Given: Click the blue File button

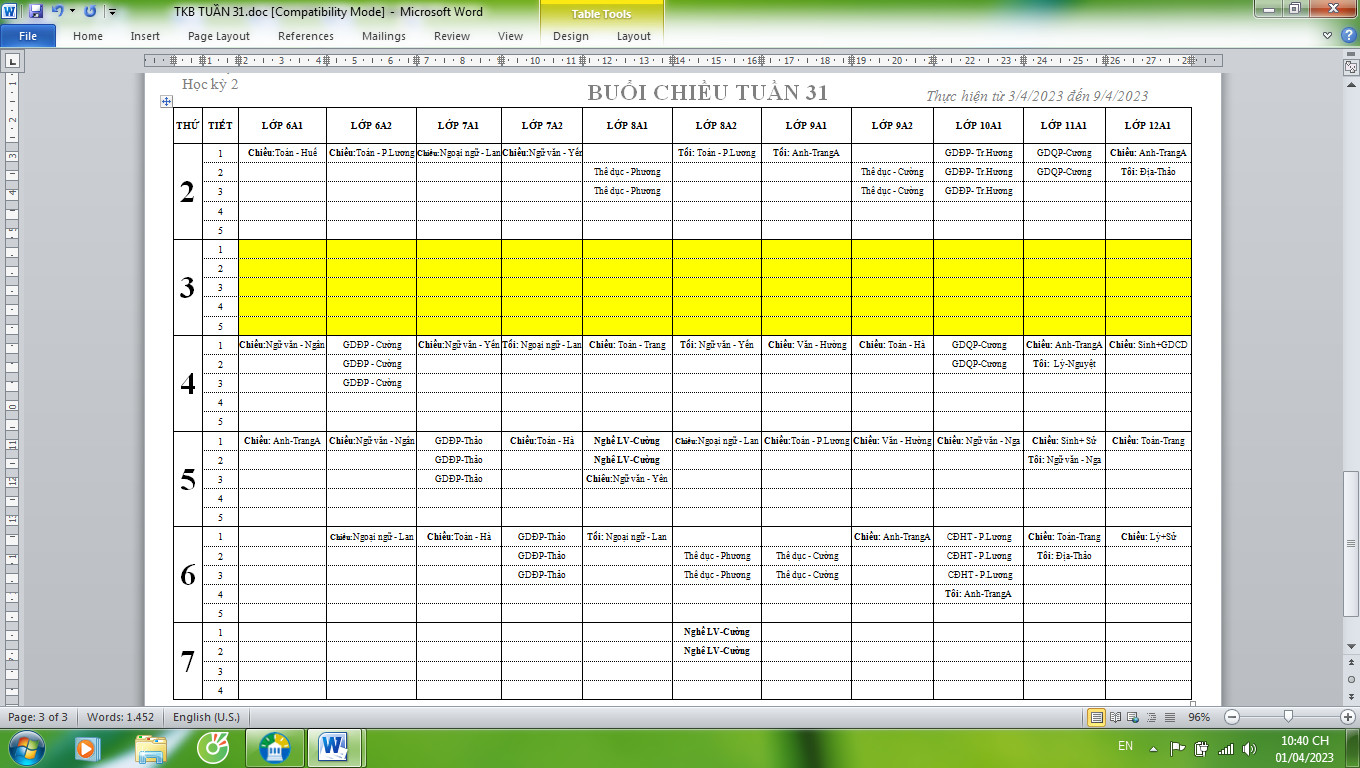Looking at the screenshot, I should [x=28, y=36].
